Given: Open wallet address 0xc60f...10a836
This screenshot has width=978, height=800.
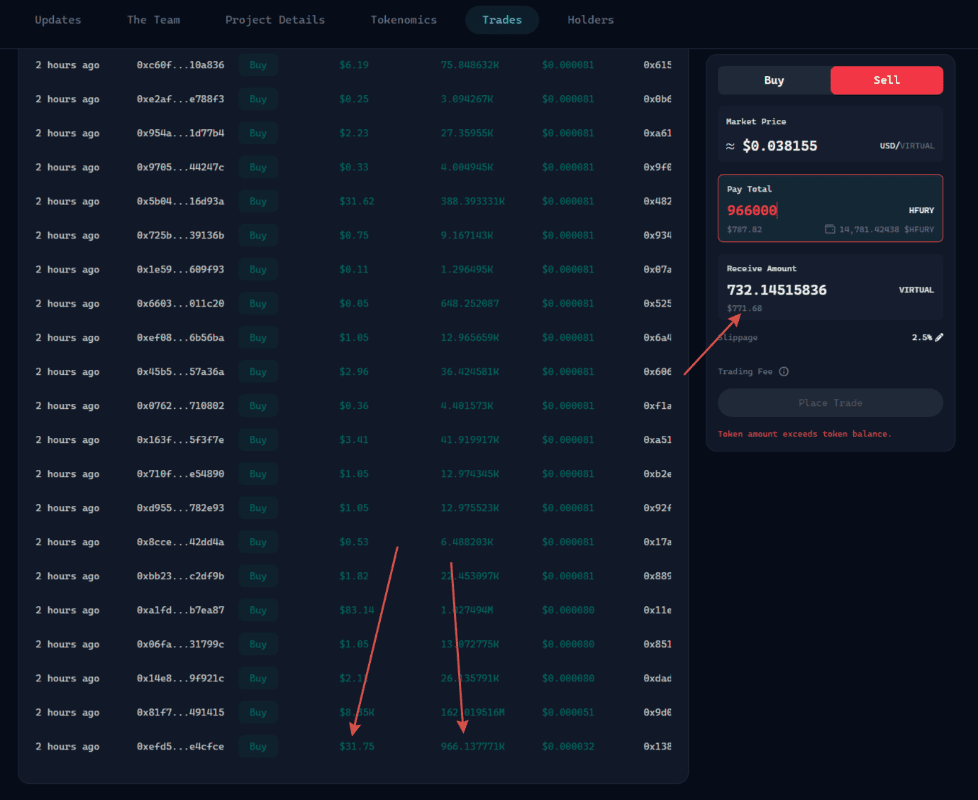Looking at the screenshot, I should (x=180, y=65).
